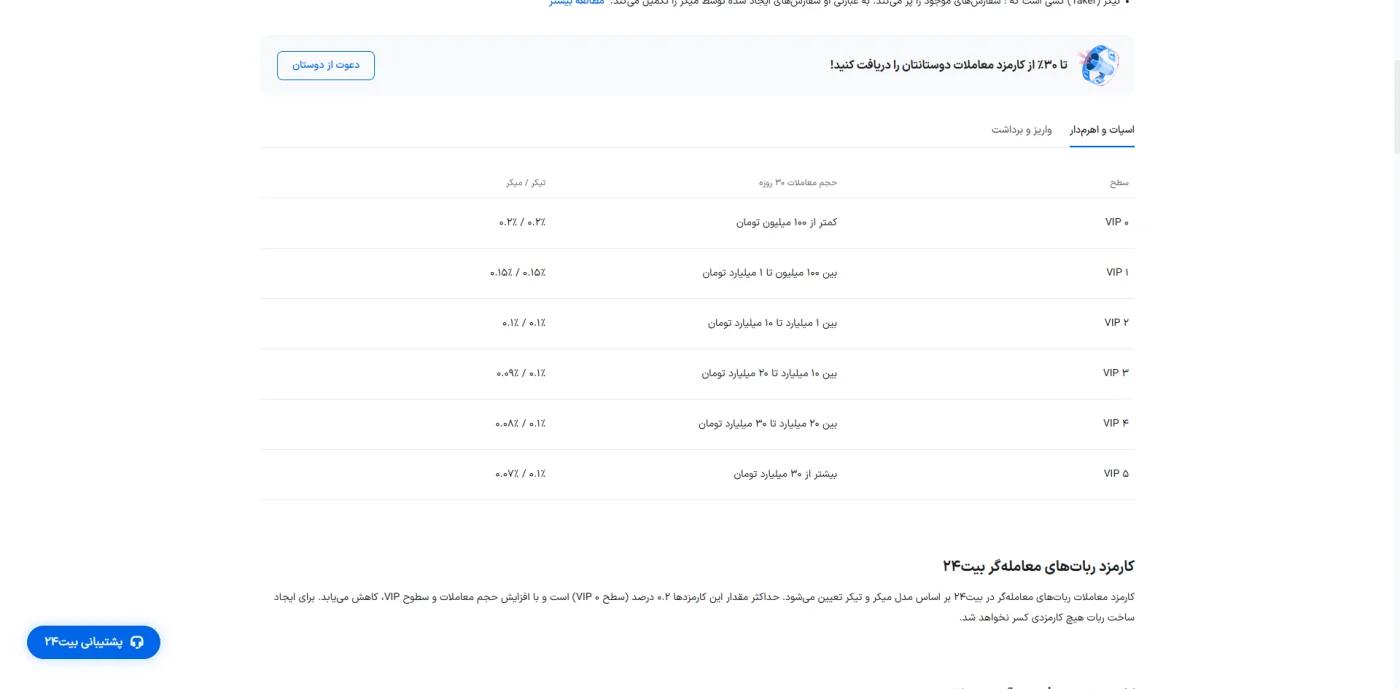Select the VIP ۰ level cell
This screenshot has width=1400, height=689.
(x=1117, y=222)
